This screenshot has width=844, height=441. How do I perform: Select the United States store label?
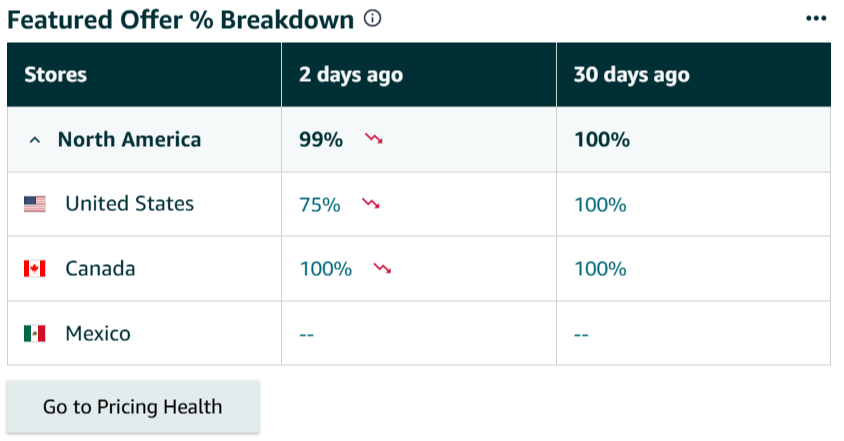tap(130, 204)
